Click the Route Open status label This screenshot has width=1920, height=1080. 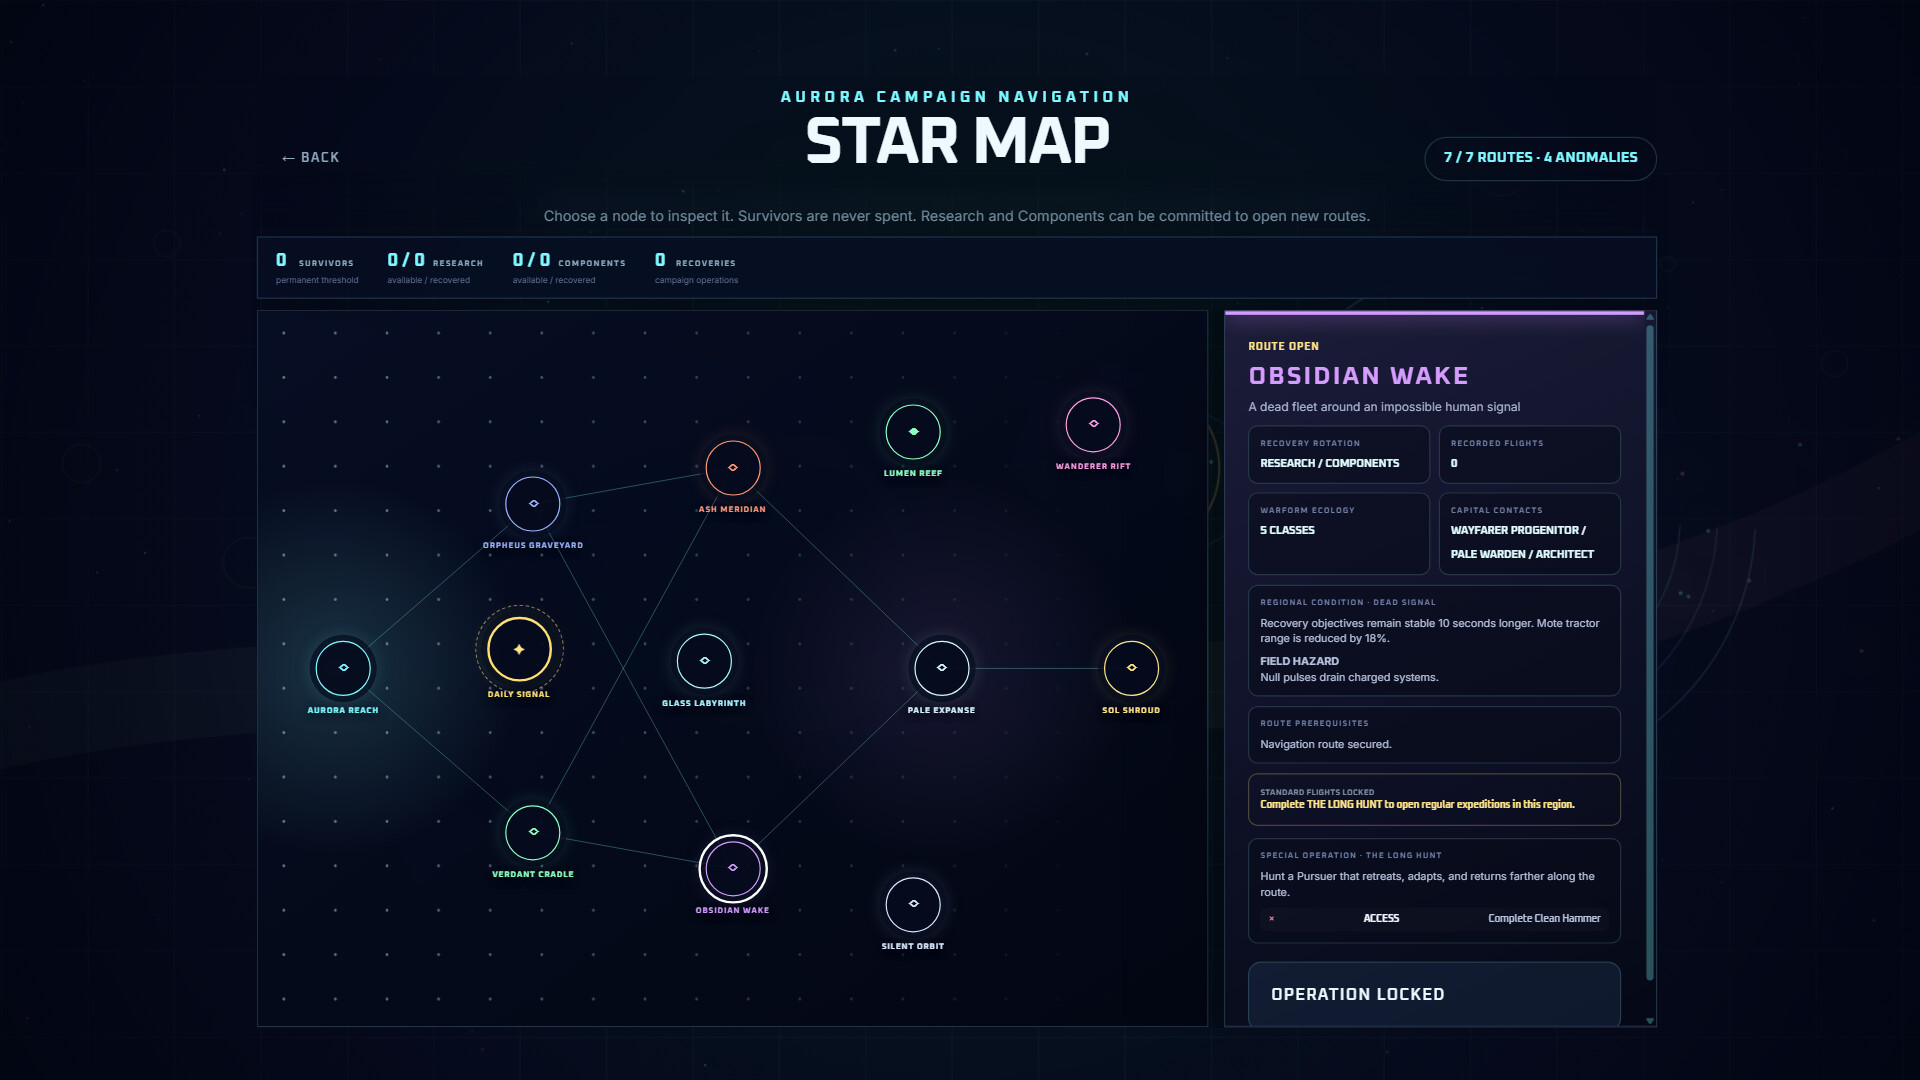(x=1283, y=346)
